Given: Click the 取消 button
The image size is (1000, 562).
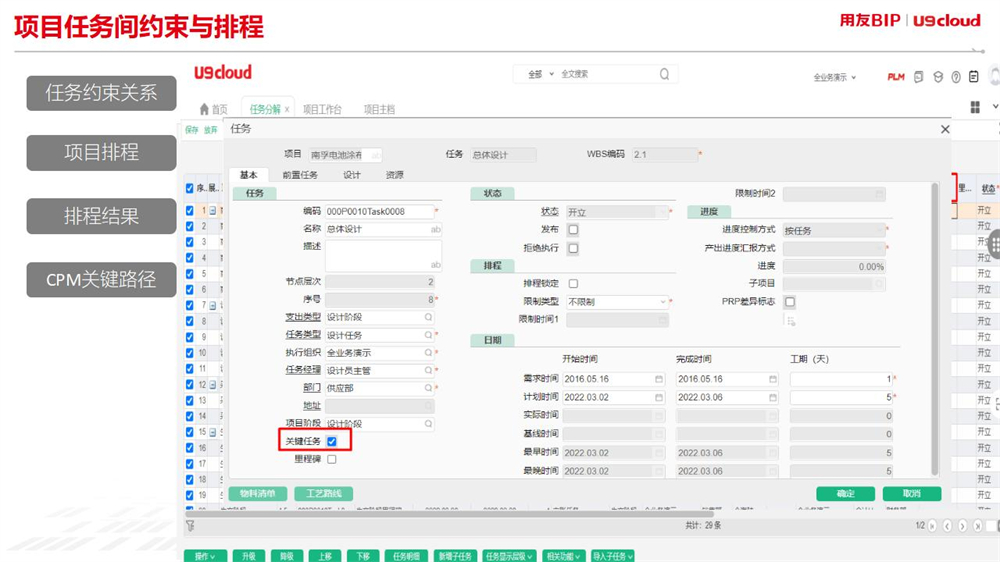Looking at the screenshot, I should tap(911, 494).
